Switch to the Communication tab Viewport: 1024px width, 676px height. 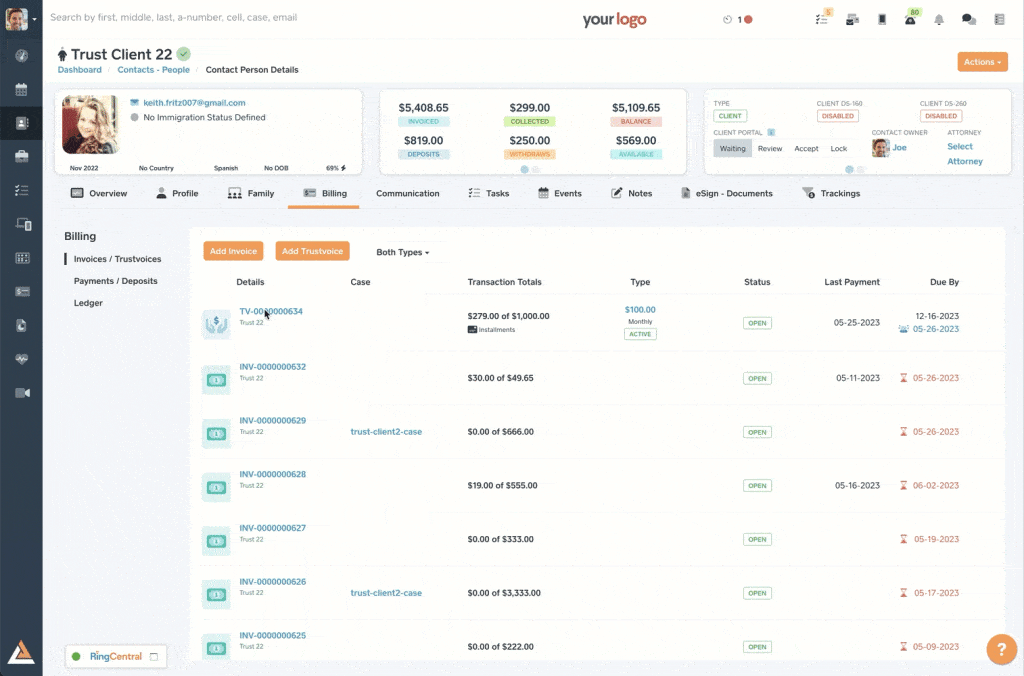[407, 193]
